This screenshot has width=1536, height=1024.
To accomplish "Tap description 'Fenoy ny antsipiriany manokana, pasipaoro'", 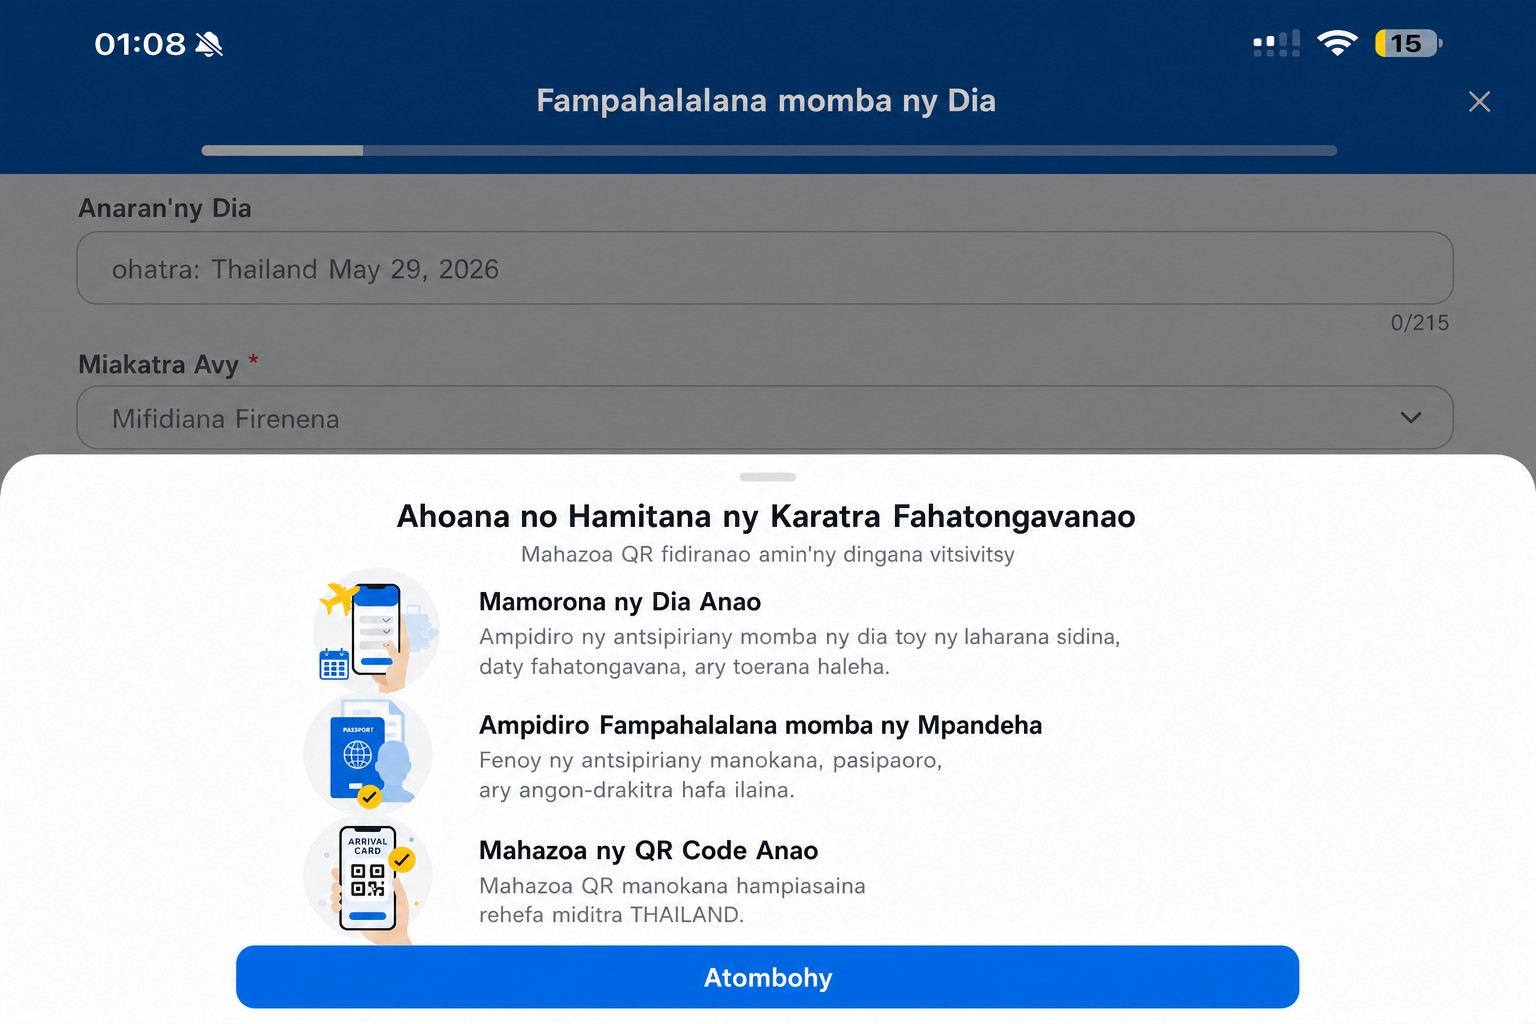I will [x=710, y=761].
